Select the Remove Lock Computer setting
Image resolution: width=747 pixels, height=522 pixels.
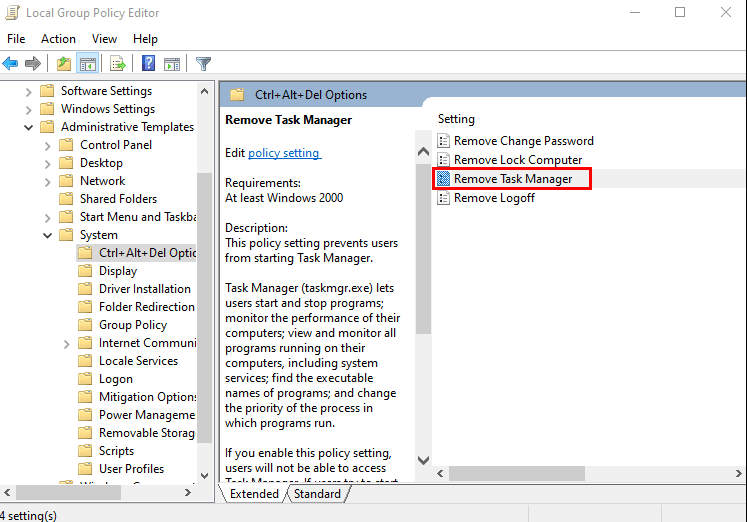click(x=518, y=160)
